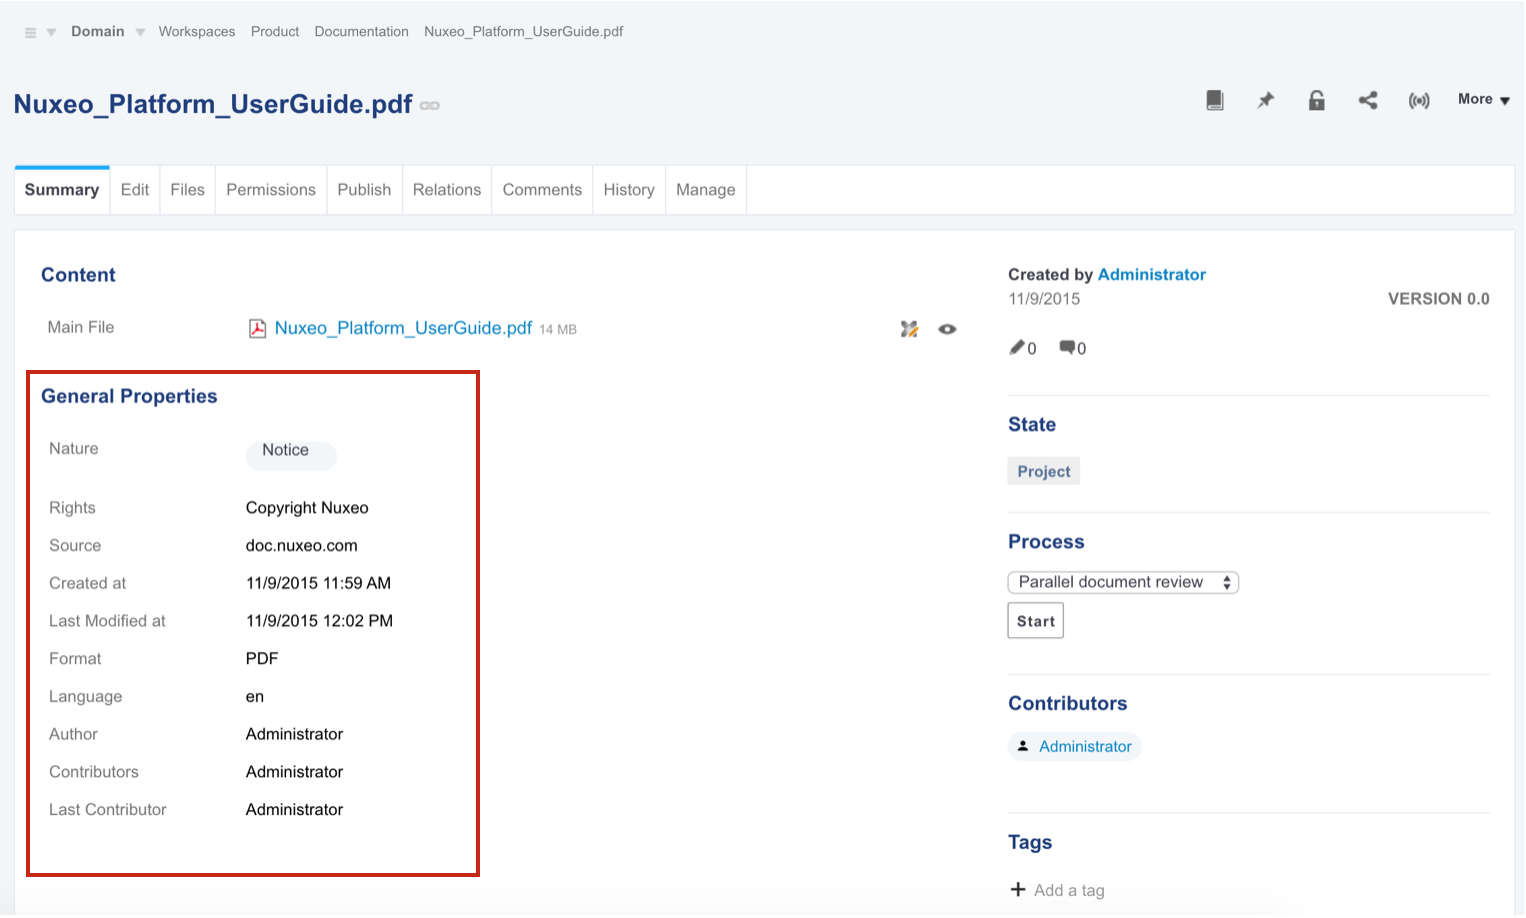Click the PDF format value
This screenshot has height=918, width=1526.
(x=262, y=659)
